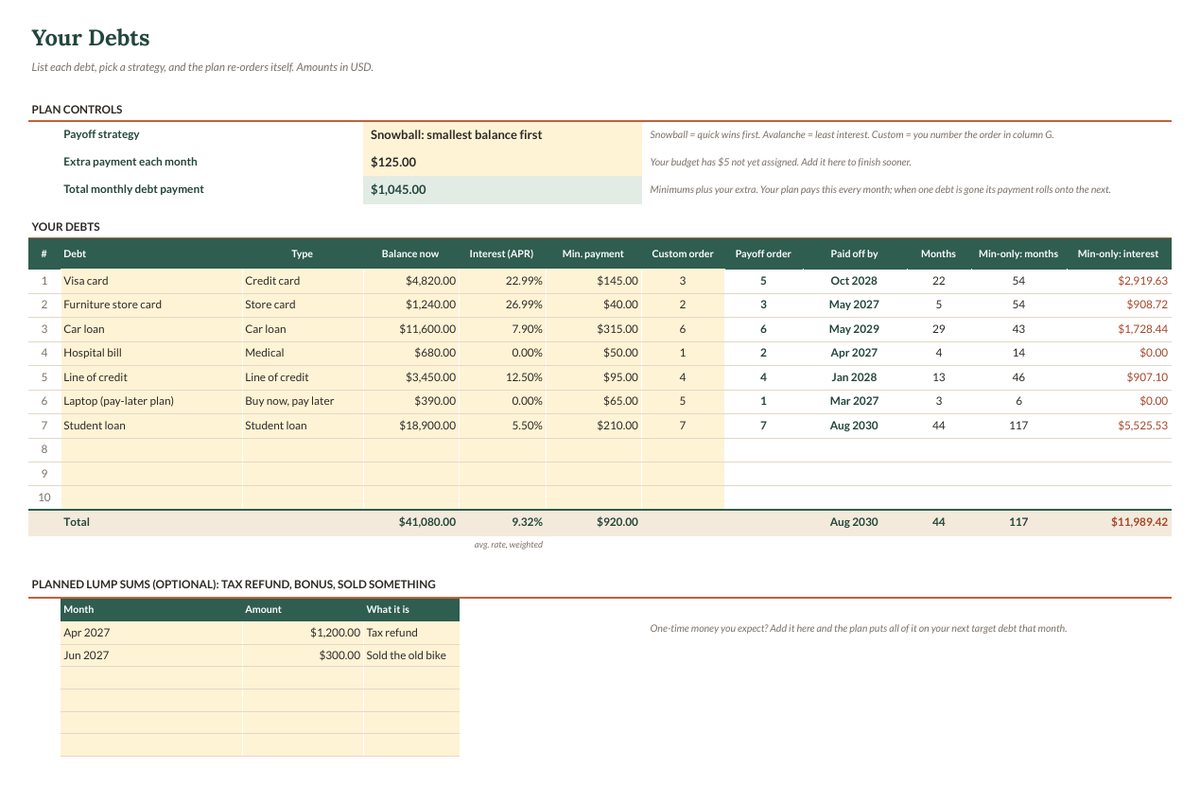This screenshot has height=785, width=1200.
Task: Click the 'PLAN CONTROLS' section heading
Action: tap(77, 110)
